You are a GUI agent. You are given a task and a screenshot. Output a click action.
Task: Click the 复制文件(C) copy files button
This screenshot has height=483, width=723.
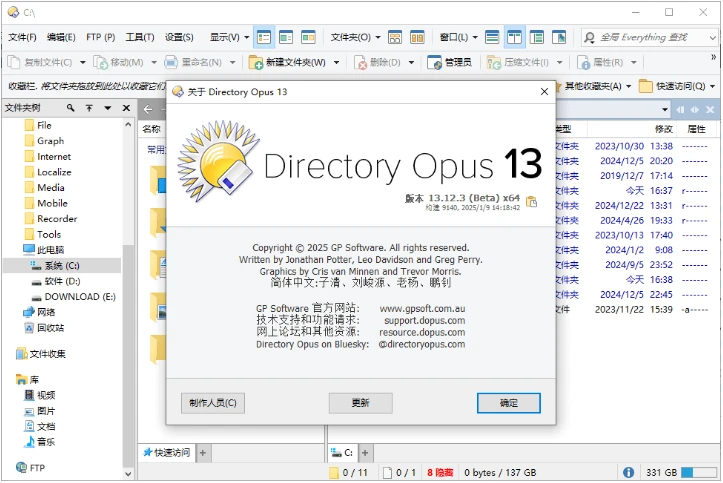(40, 62)
